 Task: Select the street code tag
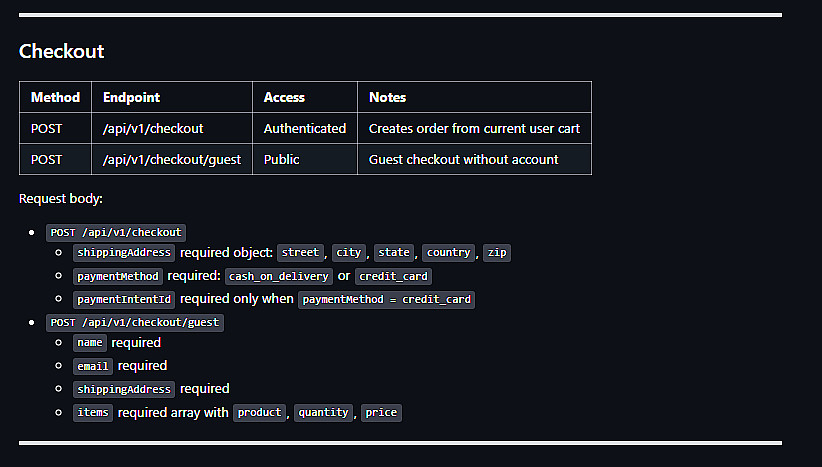(x=300, y=253)
